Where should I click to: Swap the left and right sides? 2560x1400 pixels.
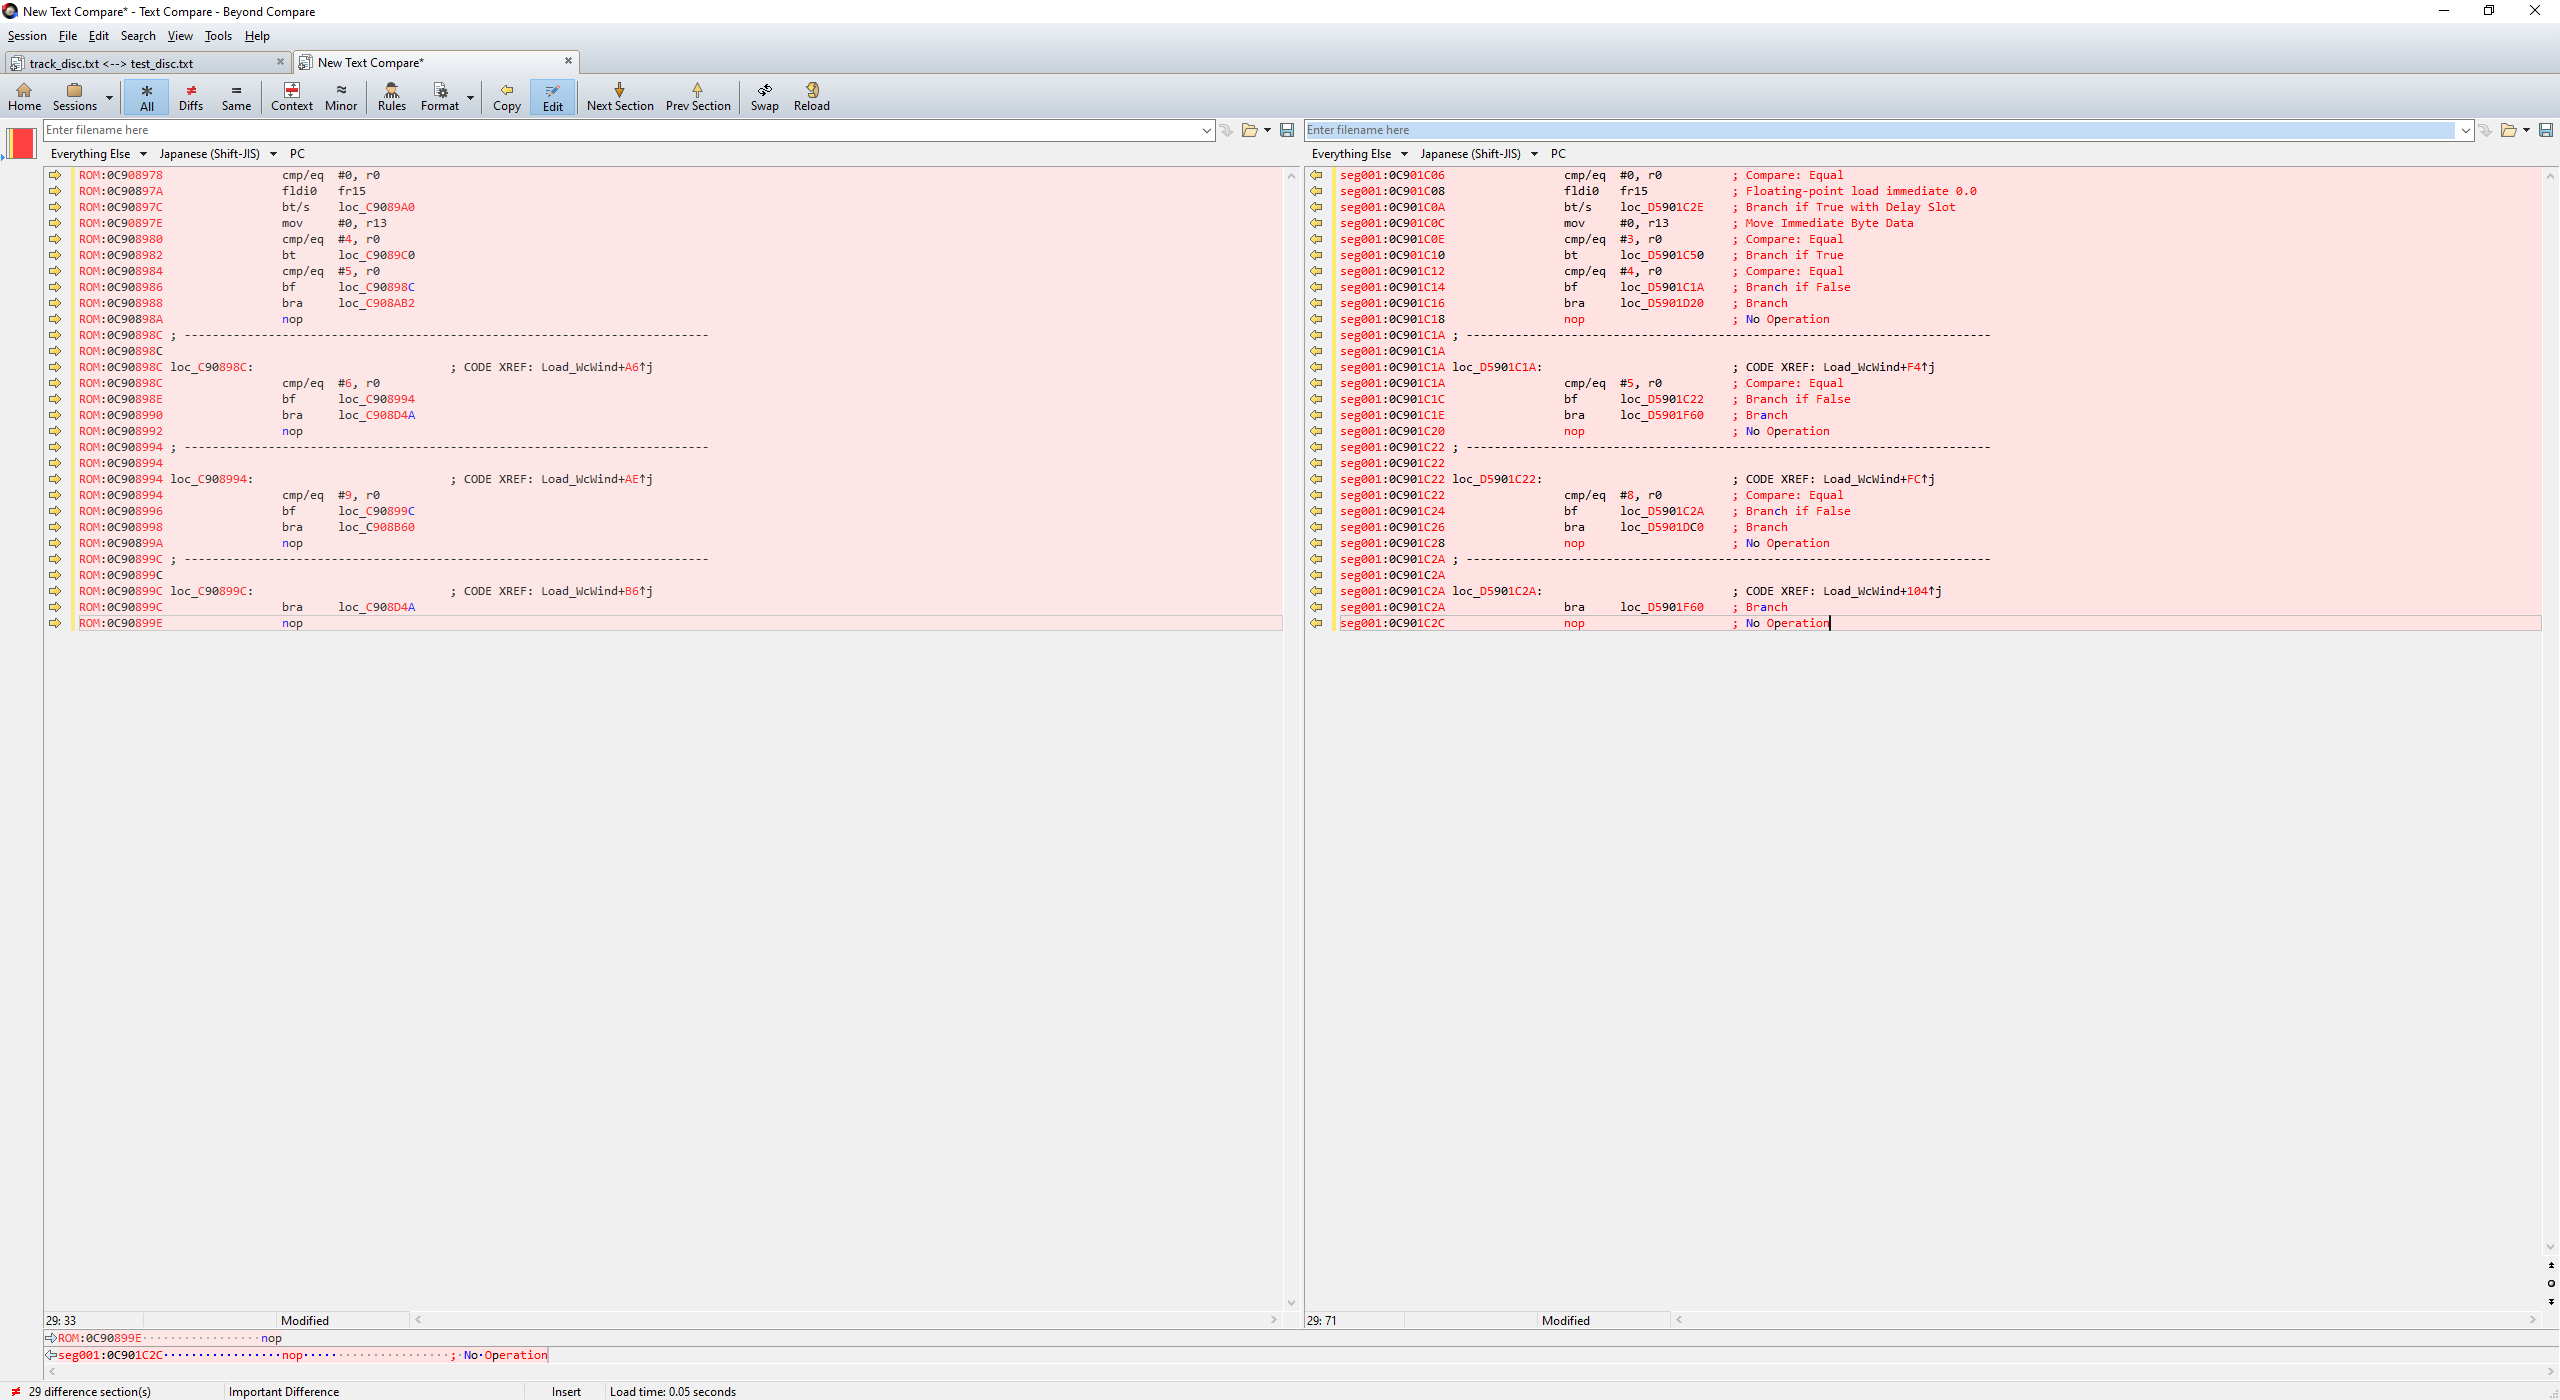tap(764, 96)
